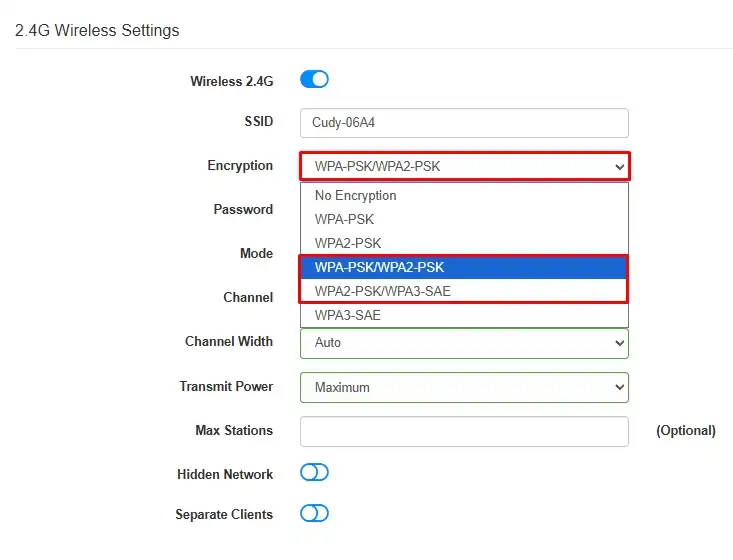Enable the Hidden Network toggle
Image resolution: width=733 pixels, height=560 pixels.
click(314, 473)
